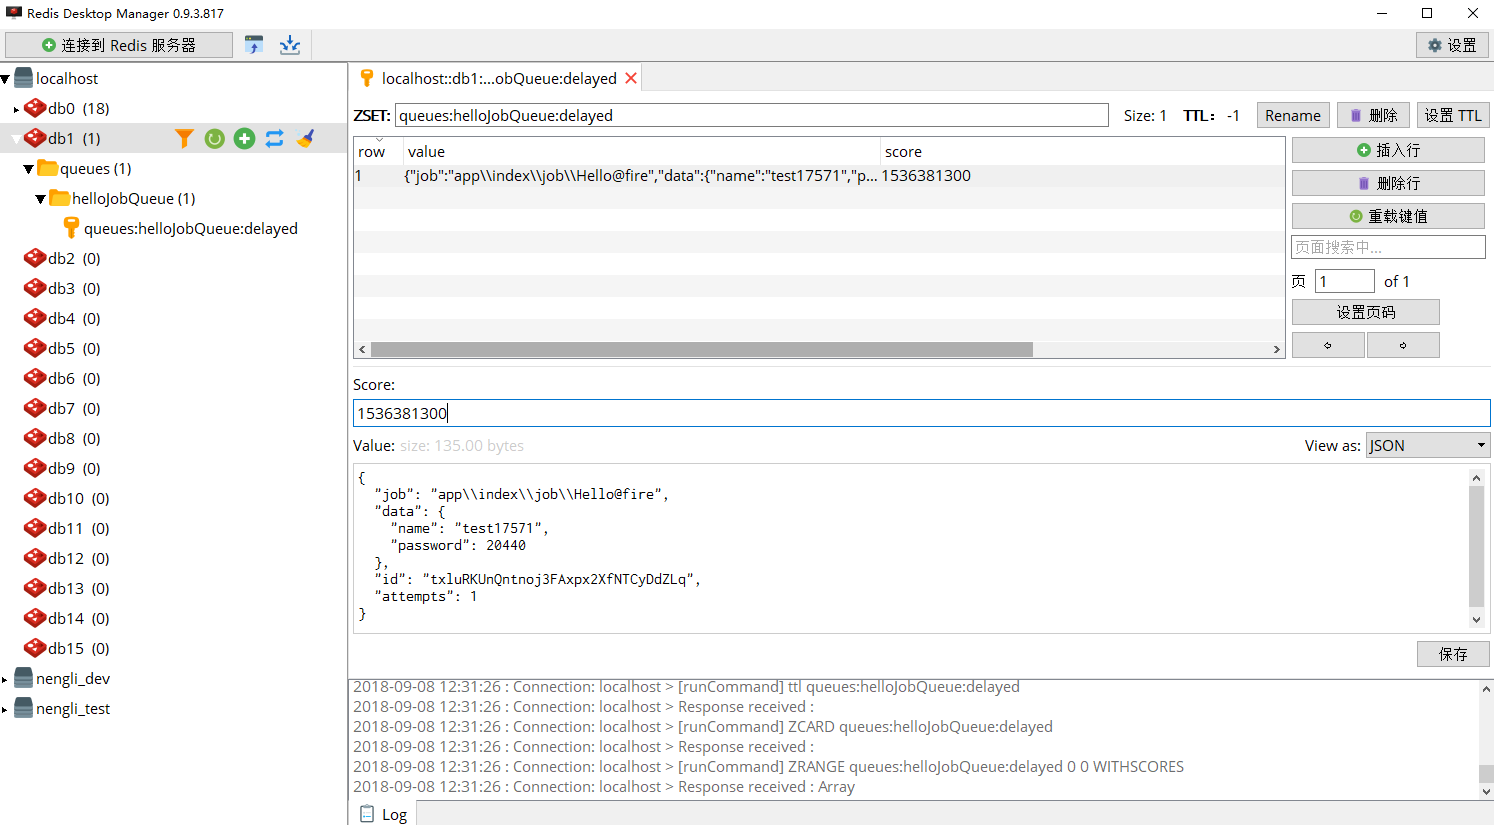Open the settings button

(x=1452, y=45)
